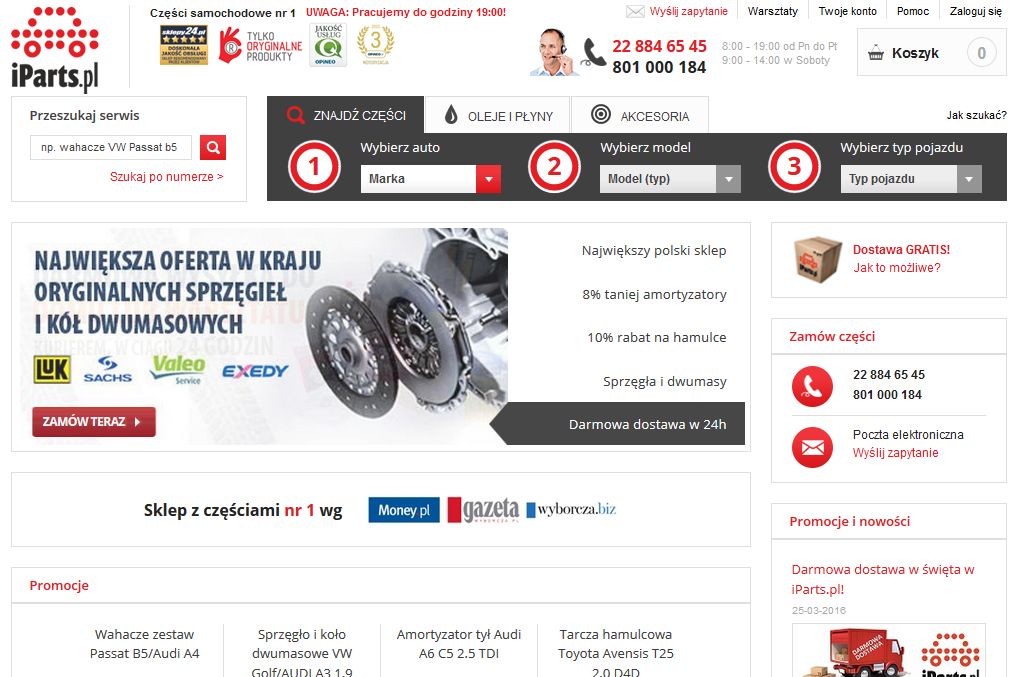Image resolution: width=1016 pixels, height=677 pixels.
Task: Open the Warsztaty menu item
Action: click(772, 11)
